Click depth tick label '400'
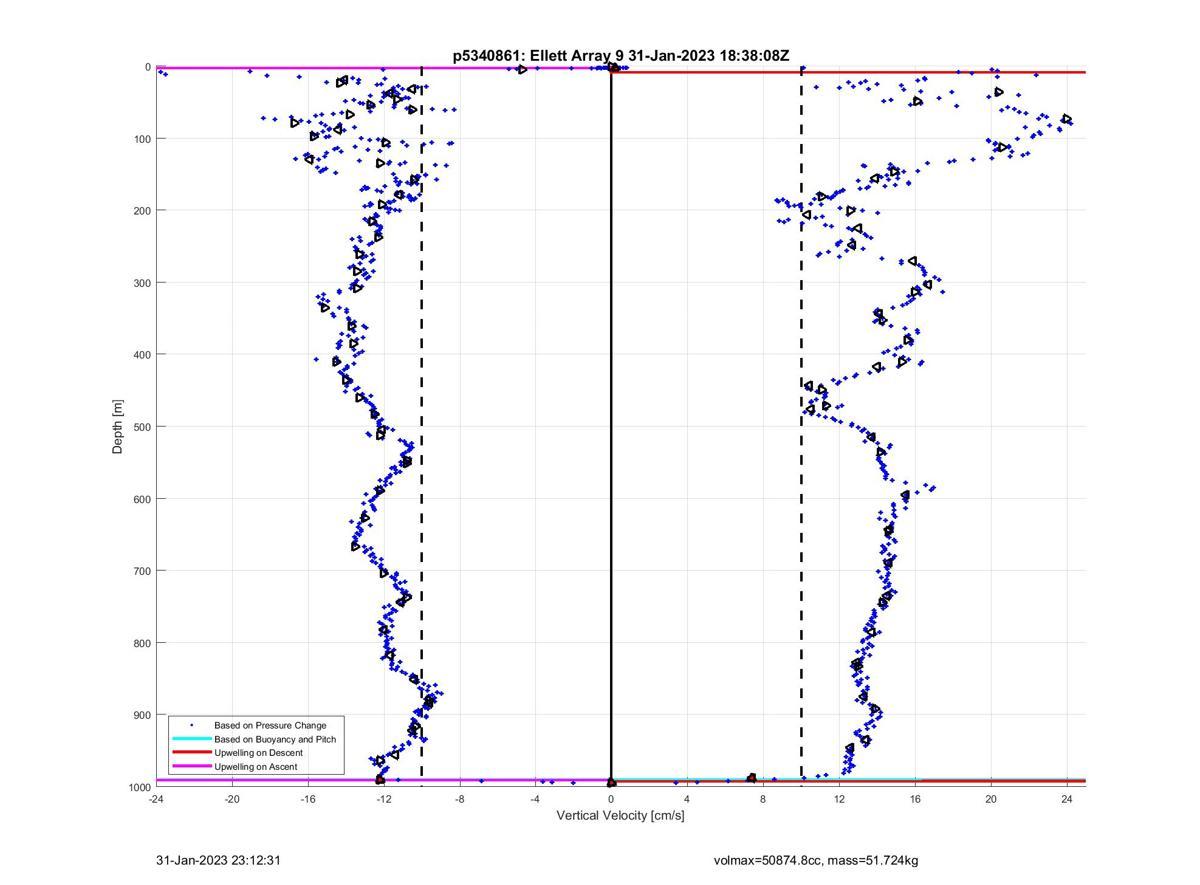 click(141, 355)
